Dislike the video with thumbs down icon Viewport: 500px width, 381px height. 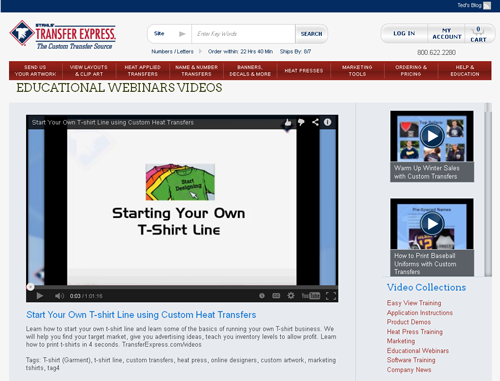click(x=301, y=122)
